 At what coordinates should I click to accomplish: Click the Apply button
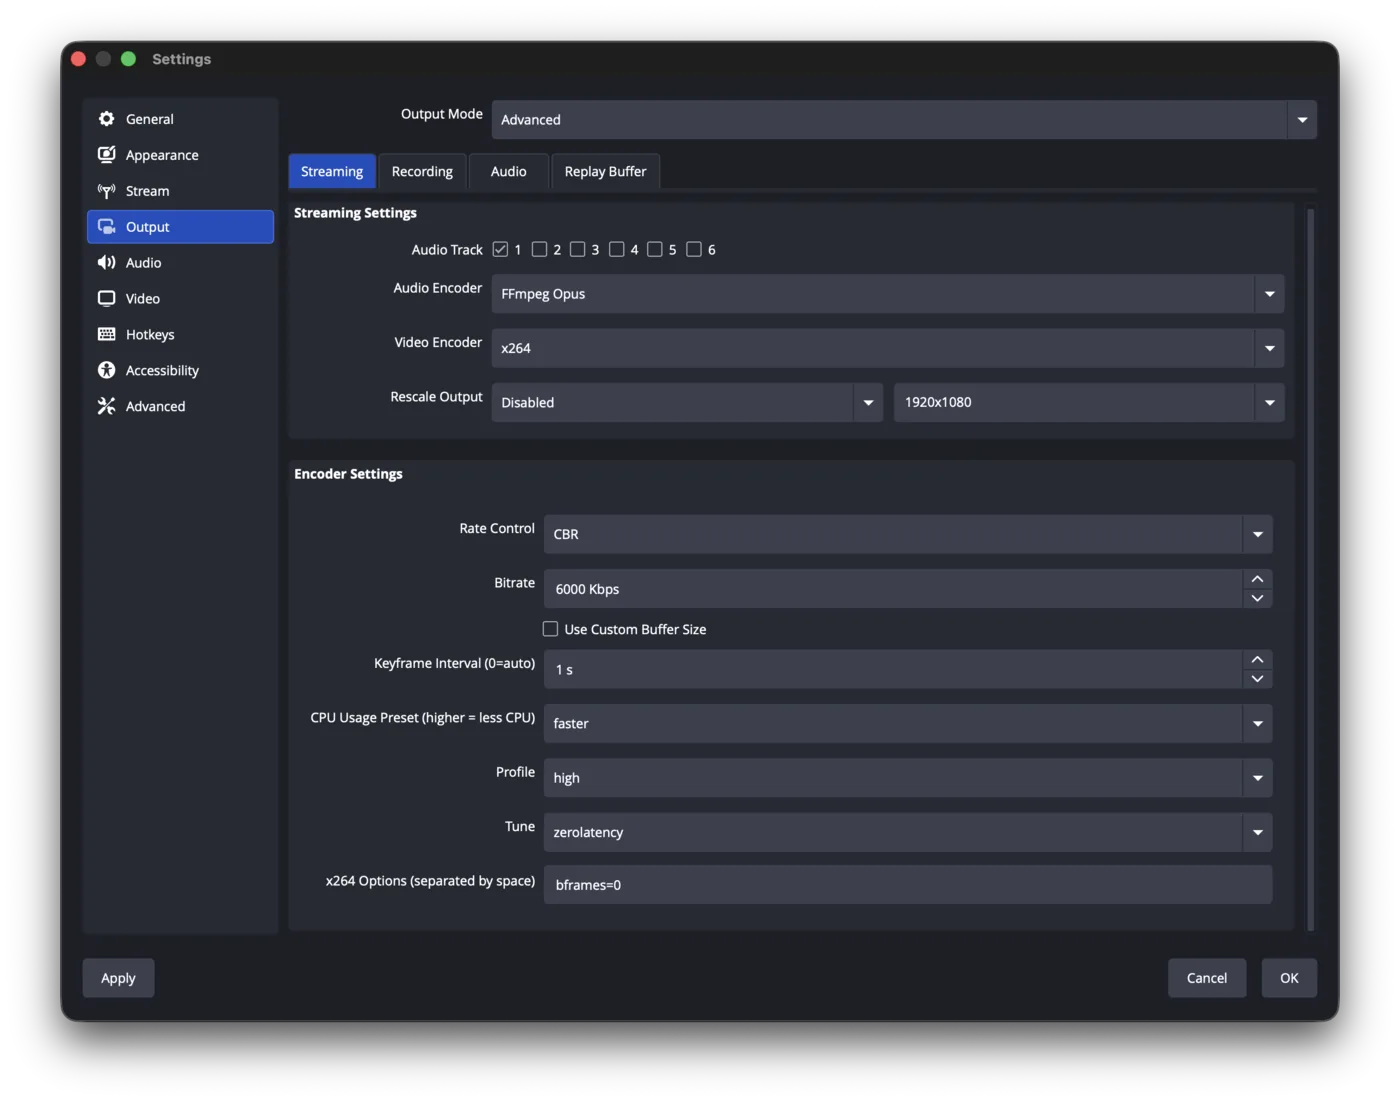(x=118, y=978)
